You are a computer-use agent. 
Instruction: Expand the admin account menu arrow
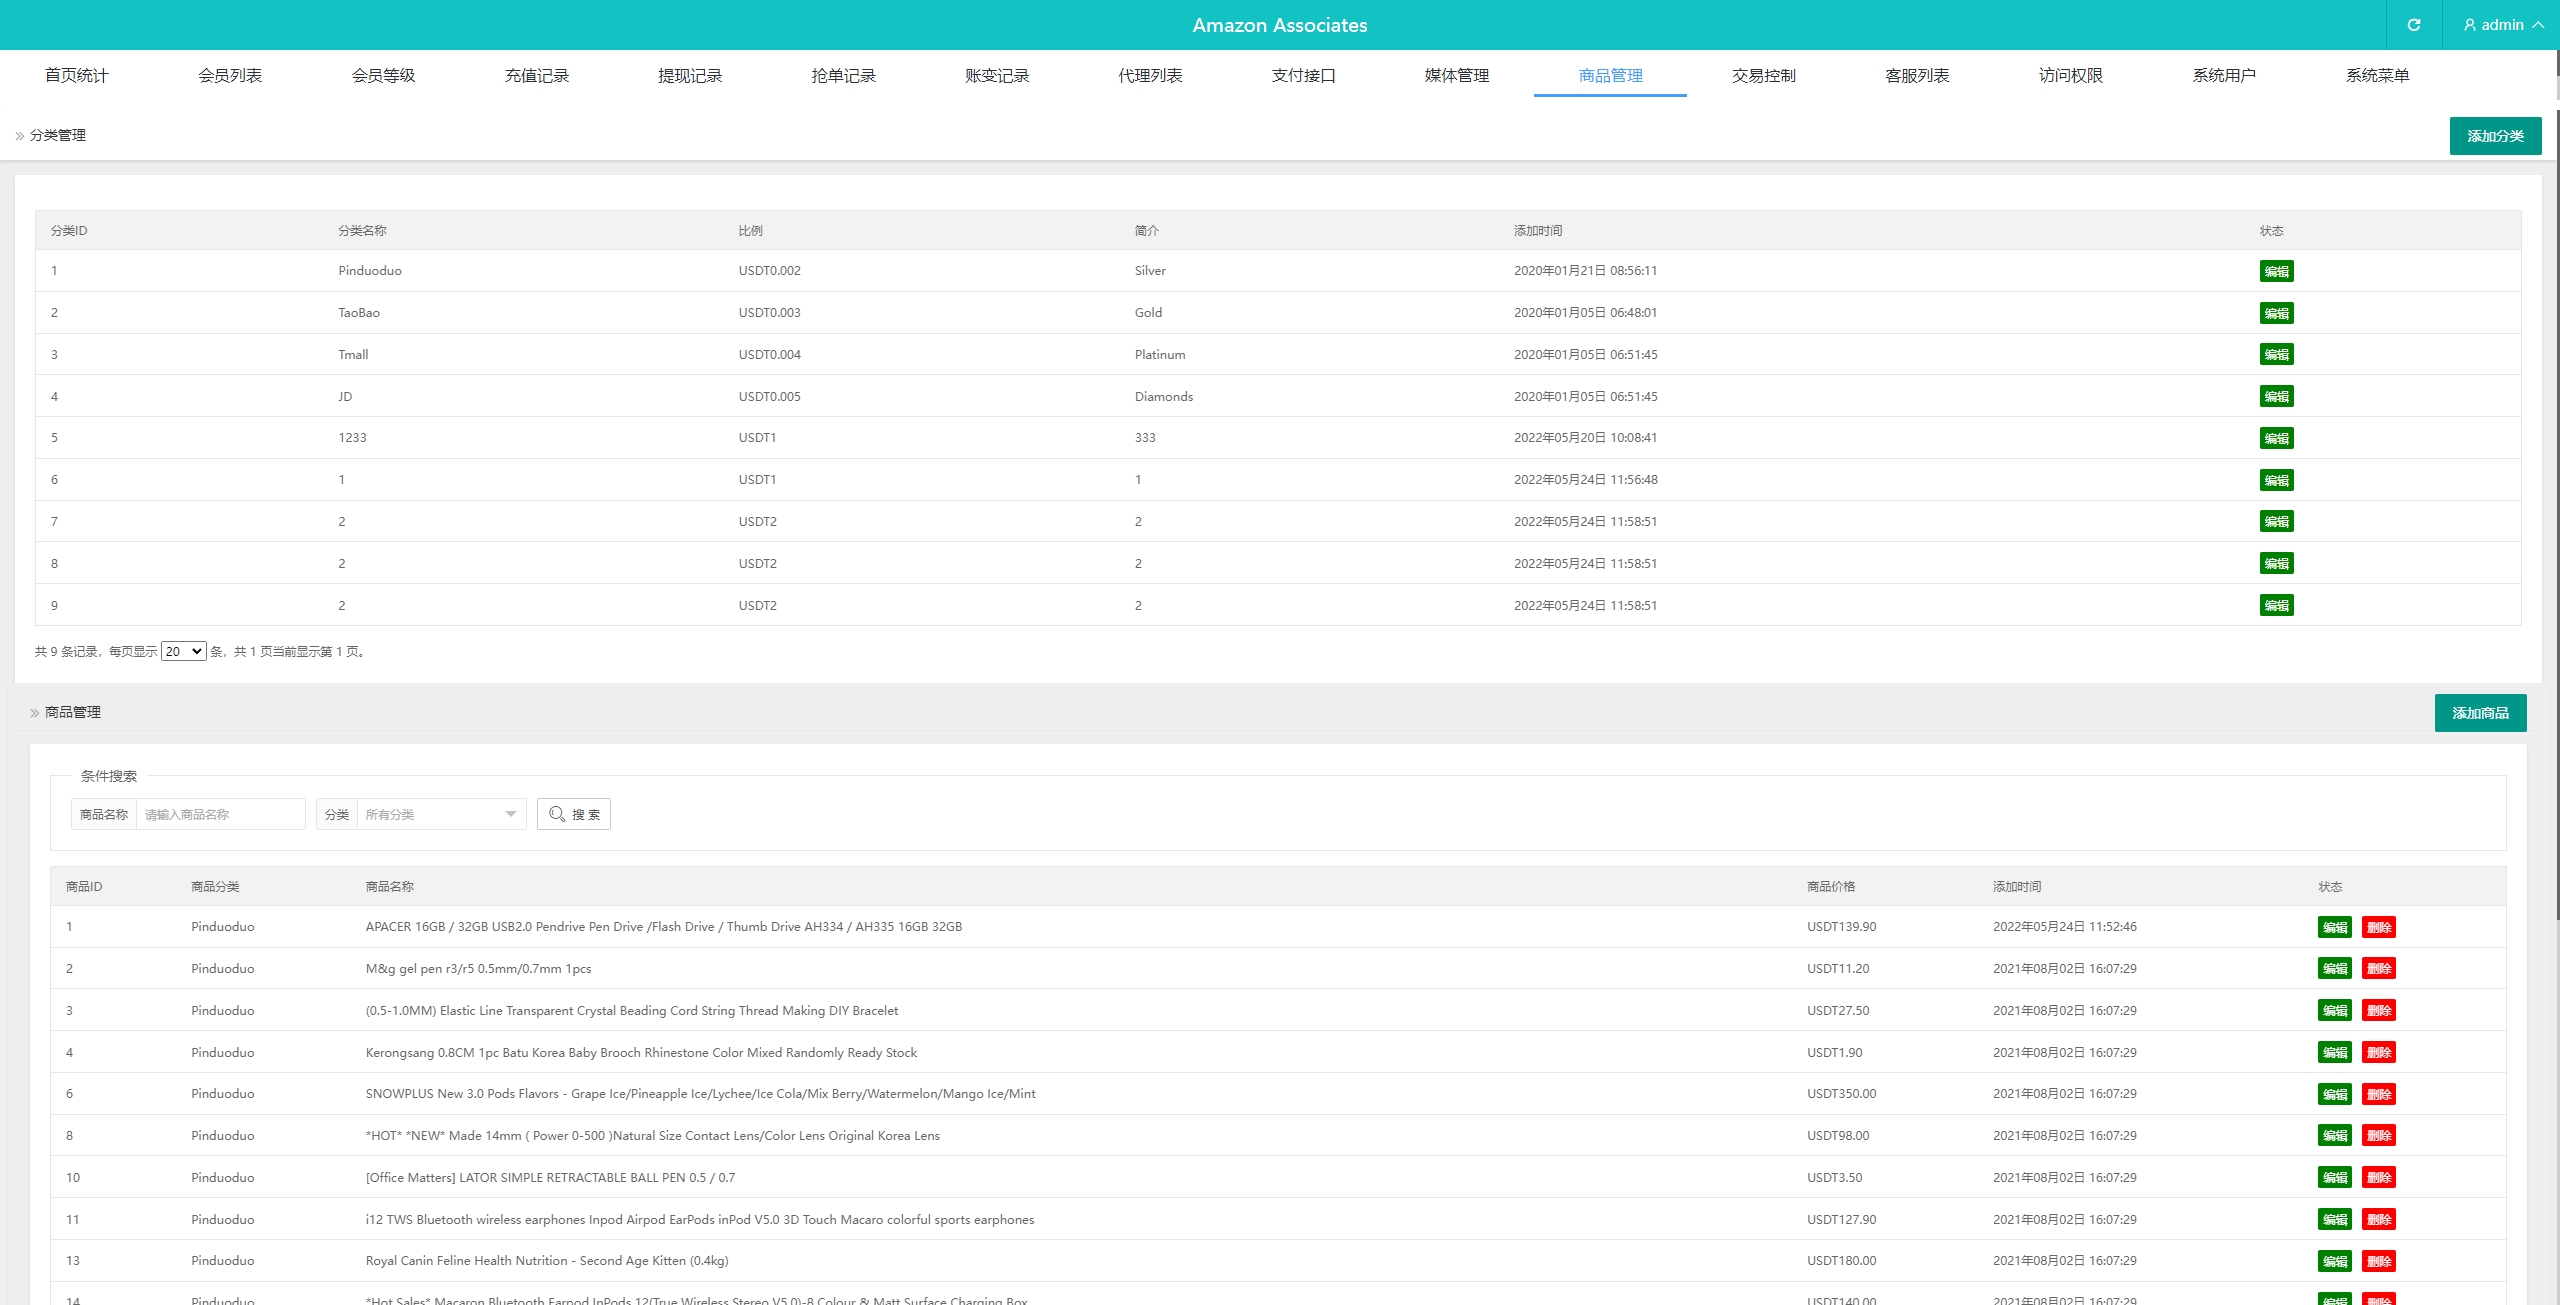tap(2538, 25)
